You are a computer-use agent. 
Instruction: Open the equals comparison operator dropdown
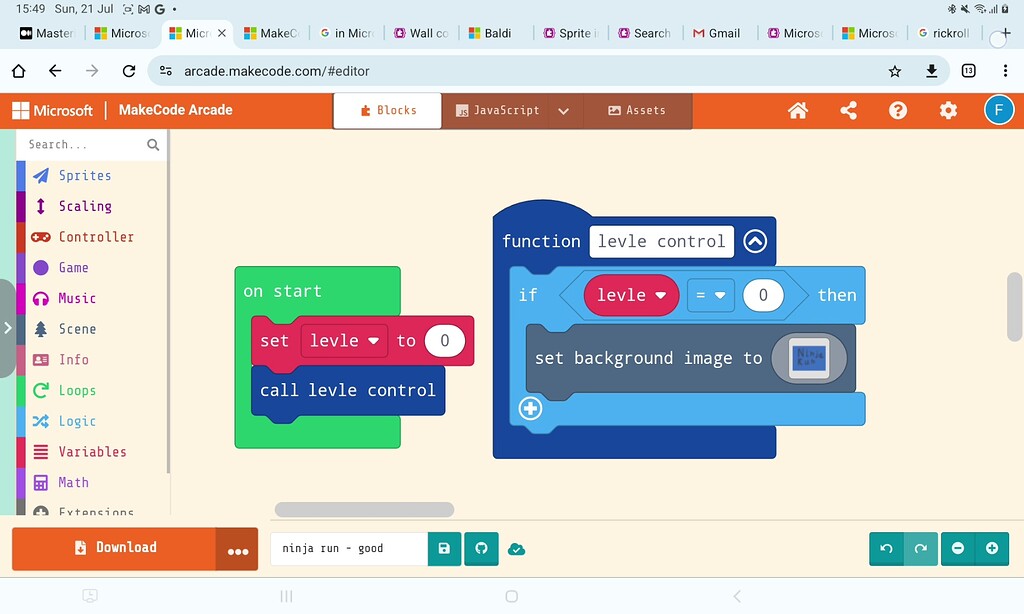(711, 295)
